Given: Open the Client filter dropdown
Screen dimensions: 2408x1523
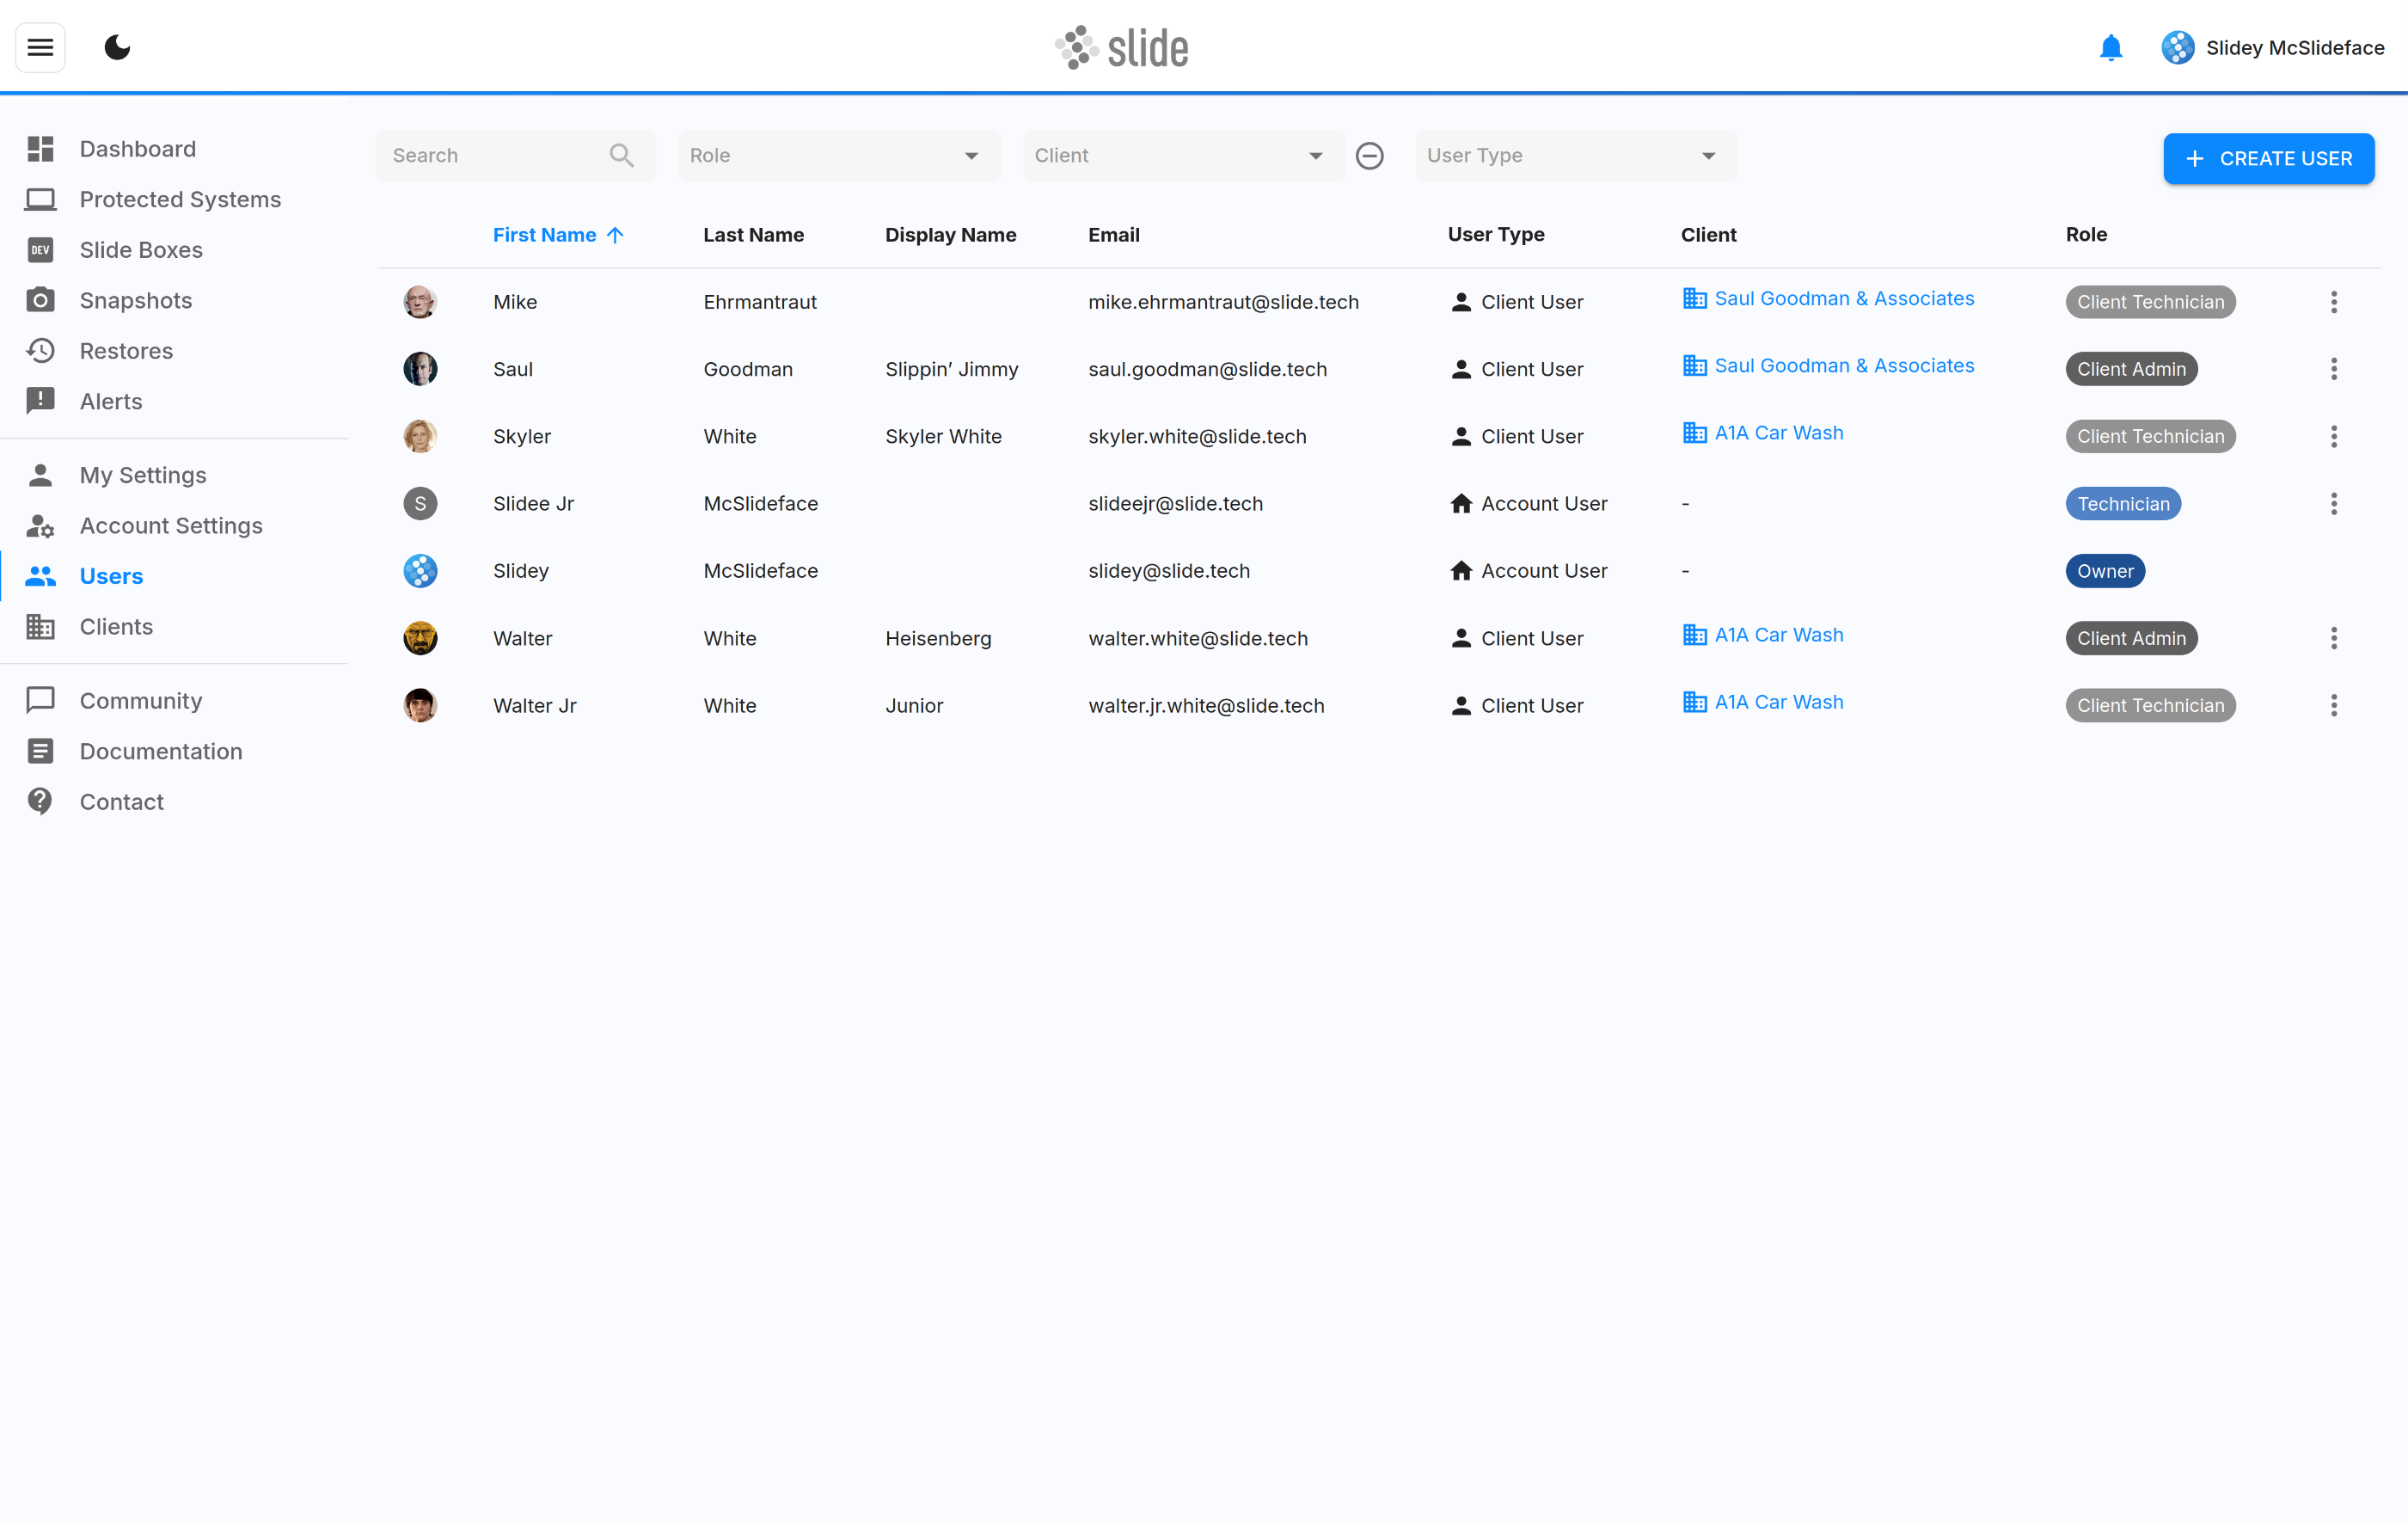Looking at the screenshot, I should point(1184,156).
